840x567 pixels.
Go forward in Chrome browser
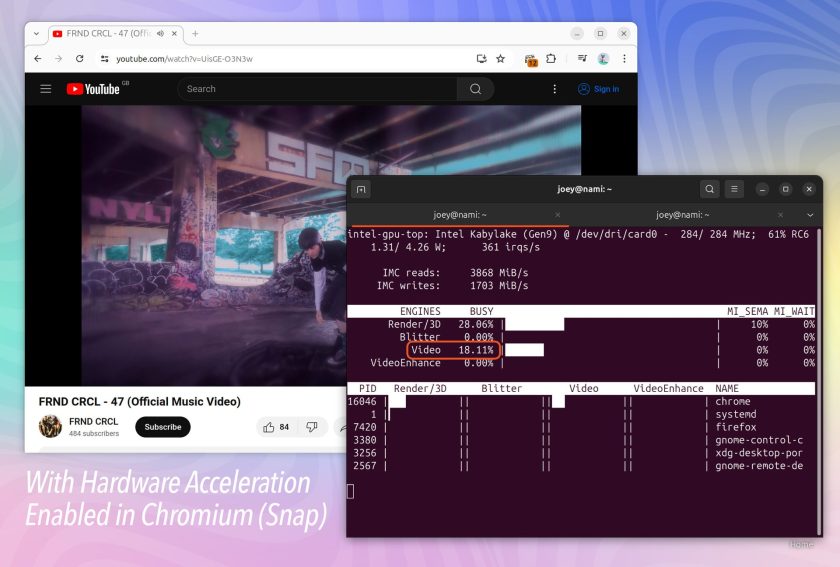tap(58, 59)
